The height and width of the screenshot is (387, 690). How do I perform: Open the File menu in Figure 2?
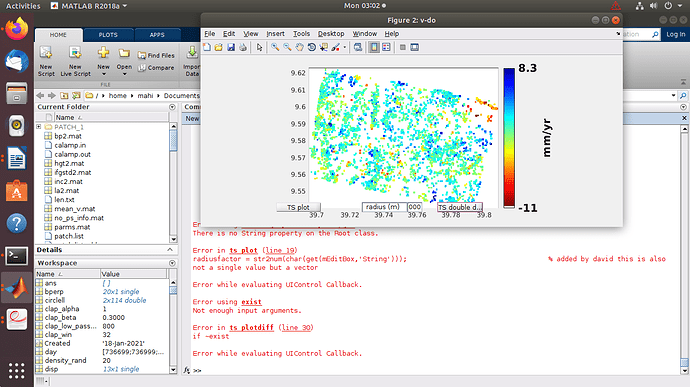[x=210, y=33]
